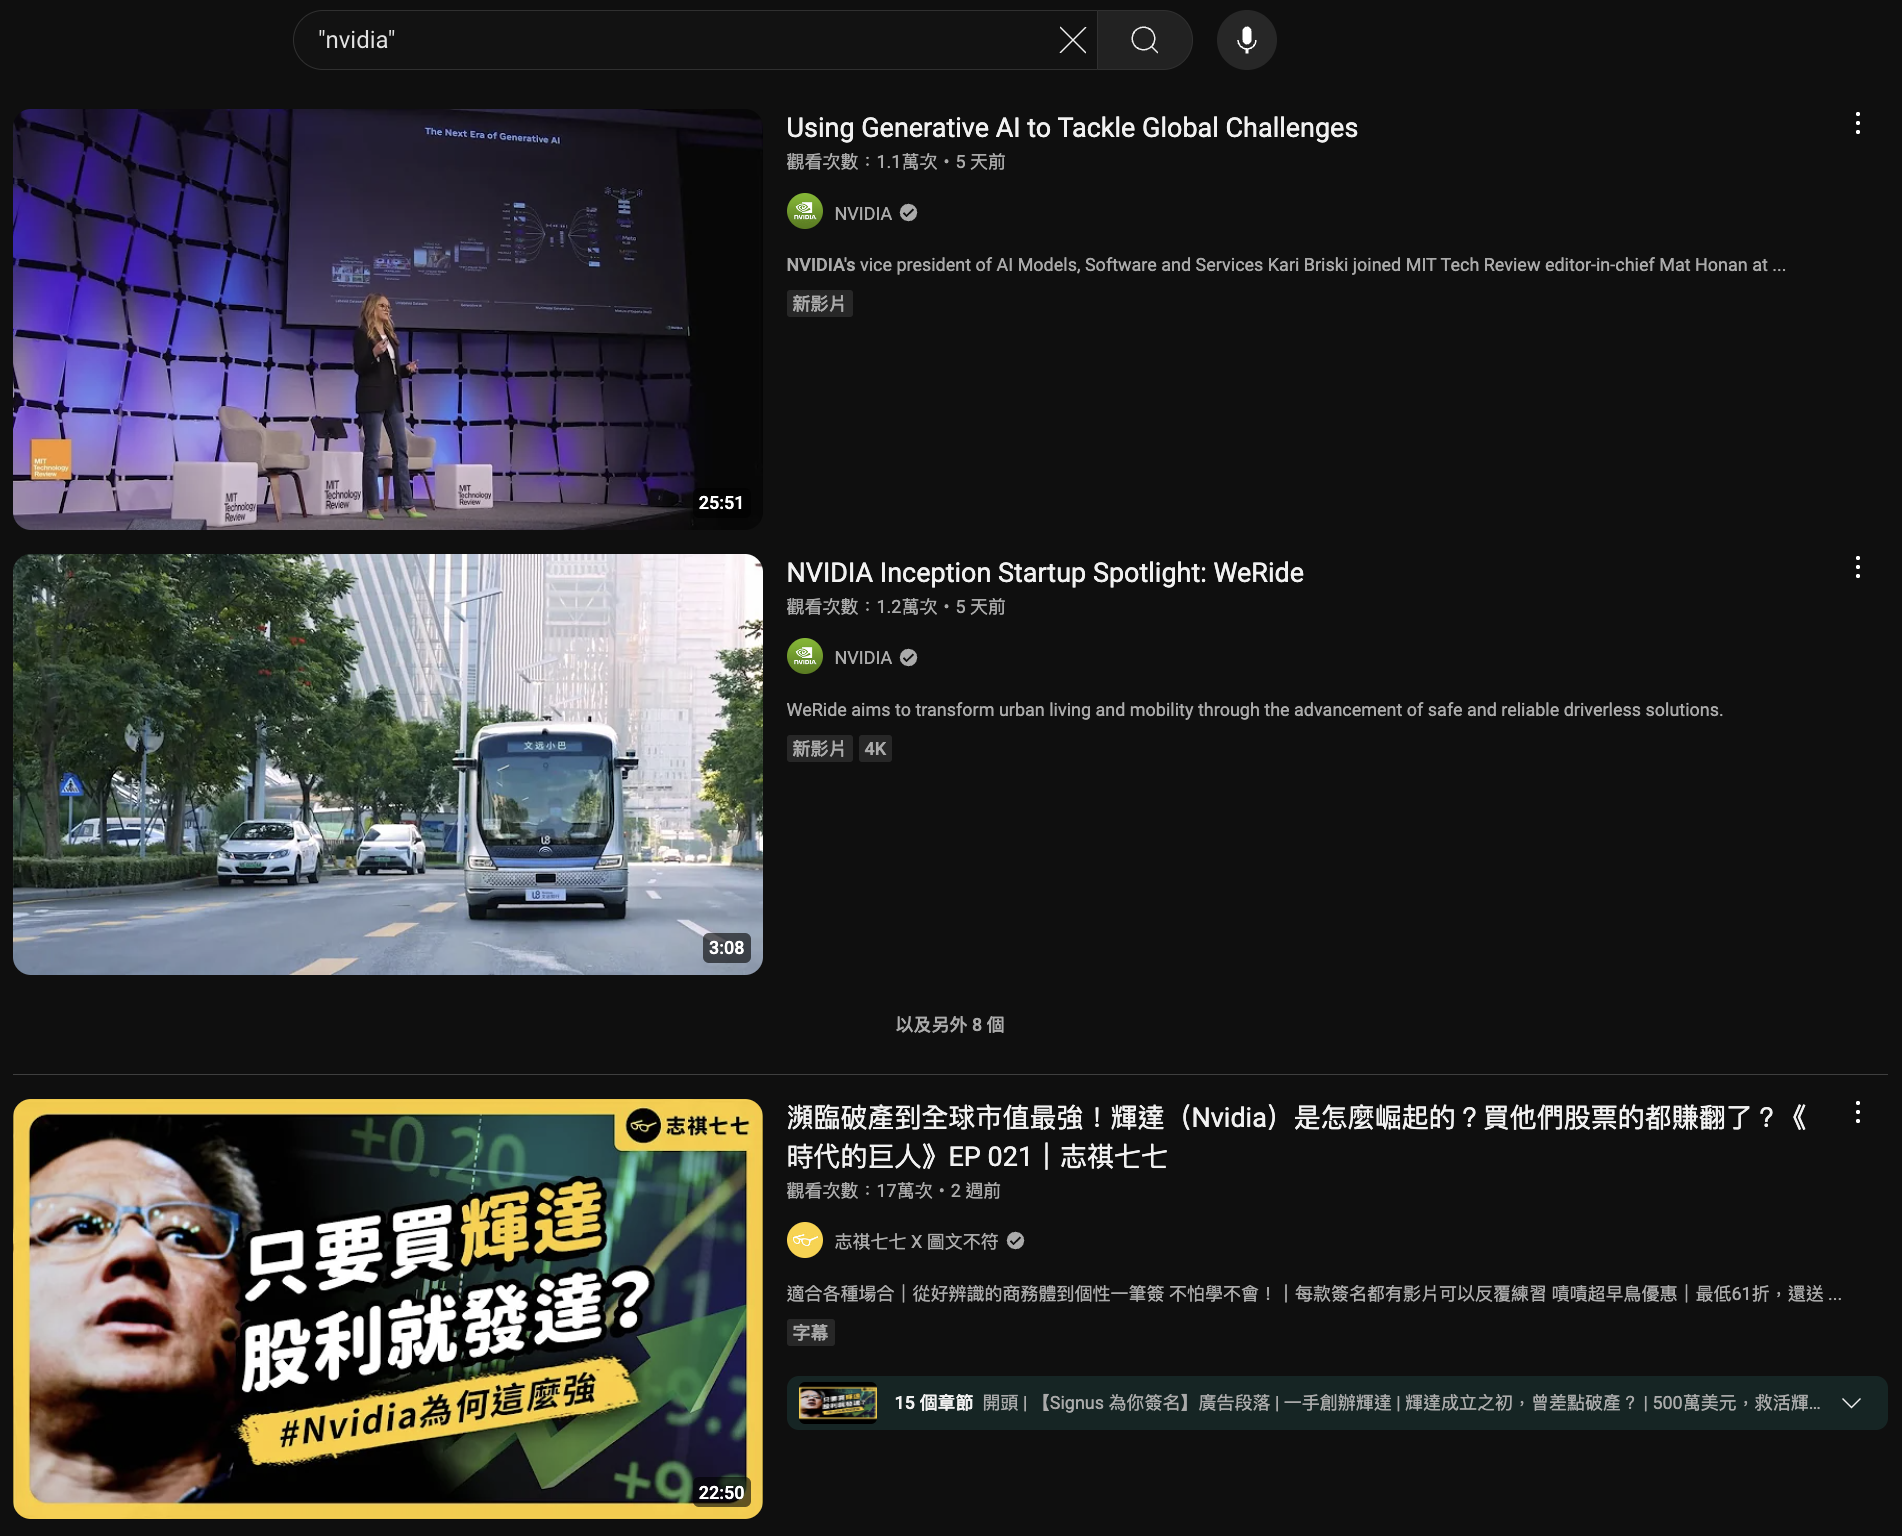Click 新影片 badge under WeRide video
The height and width of the screenshot is (1536, 1902).
tap(819, 749)
